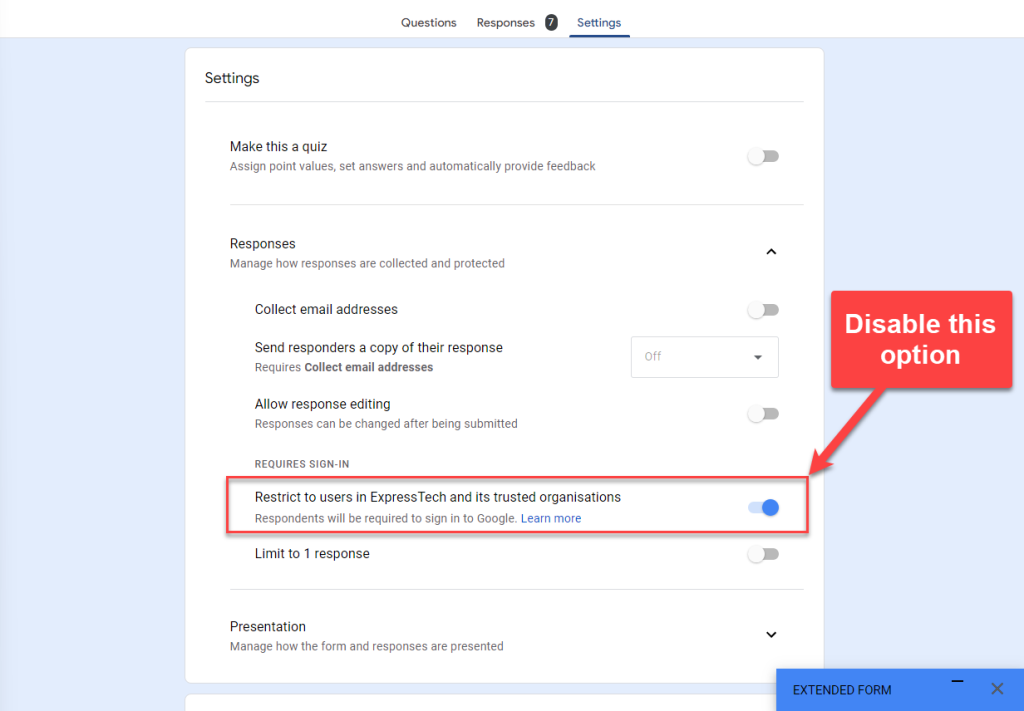Close the EXTENDED FORM popup
This screenshot has width=1024, height=711.
996,689
